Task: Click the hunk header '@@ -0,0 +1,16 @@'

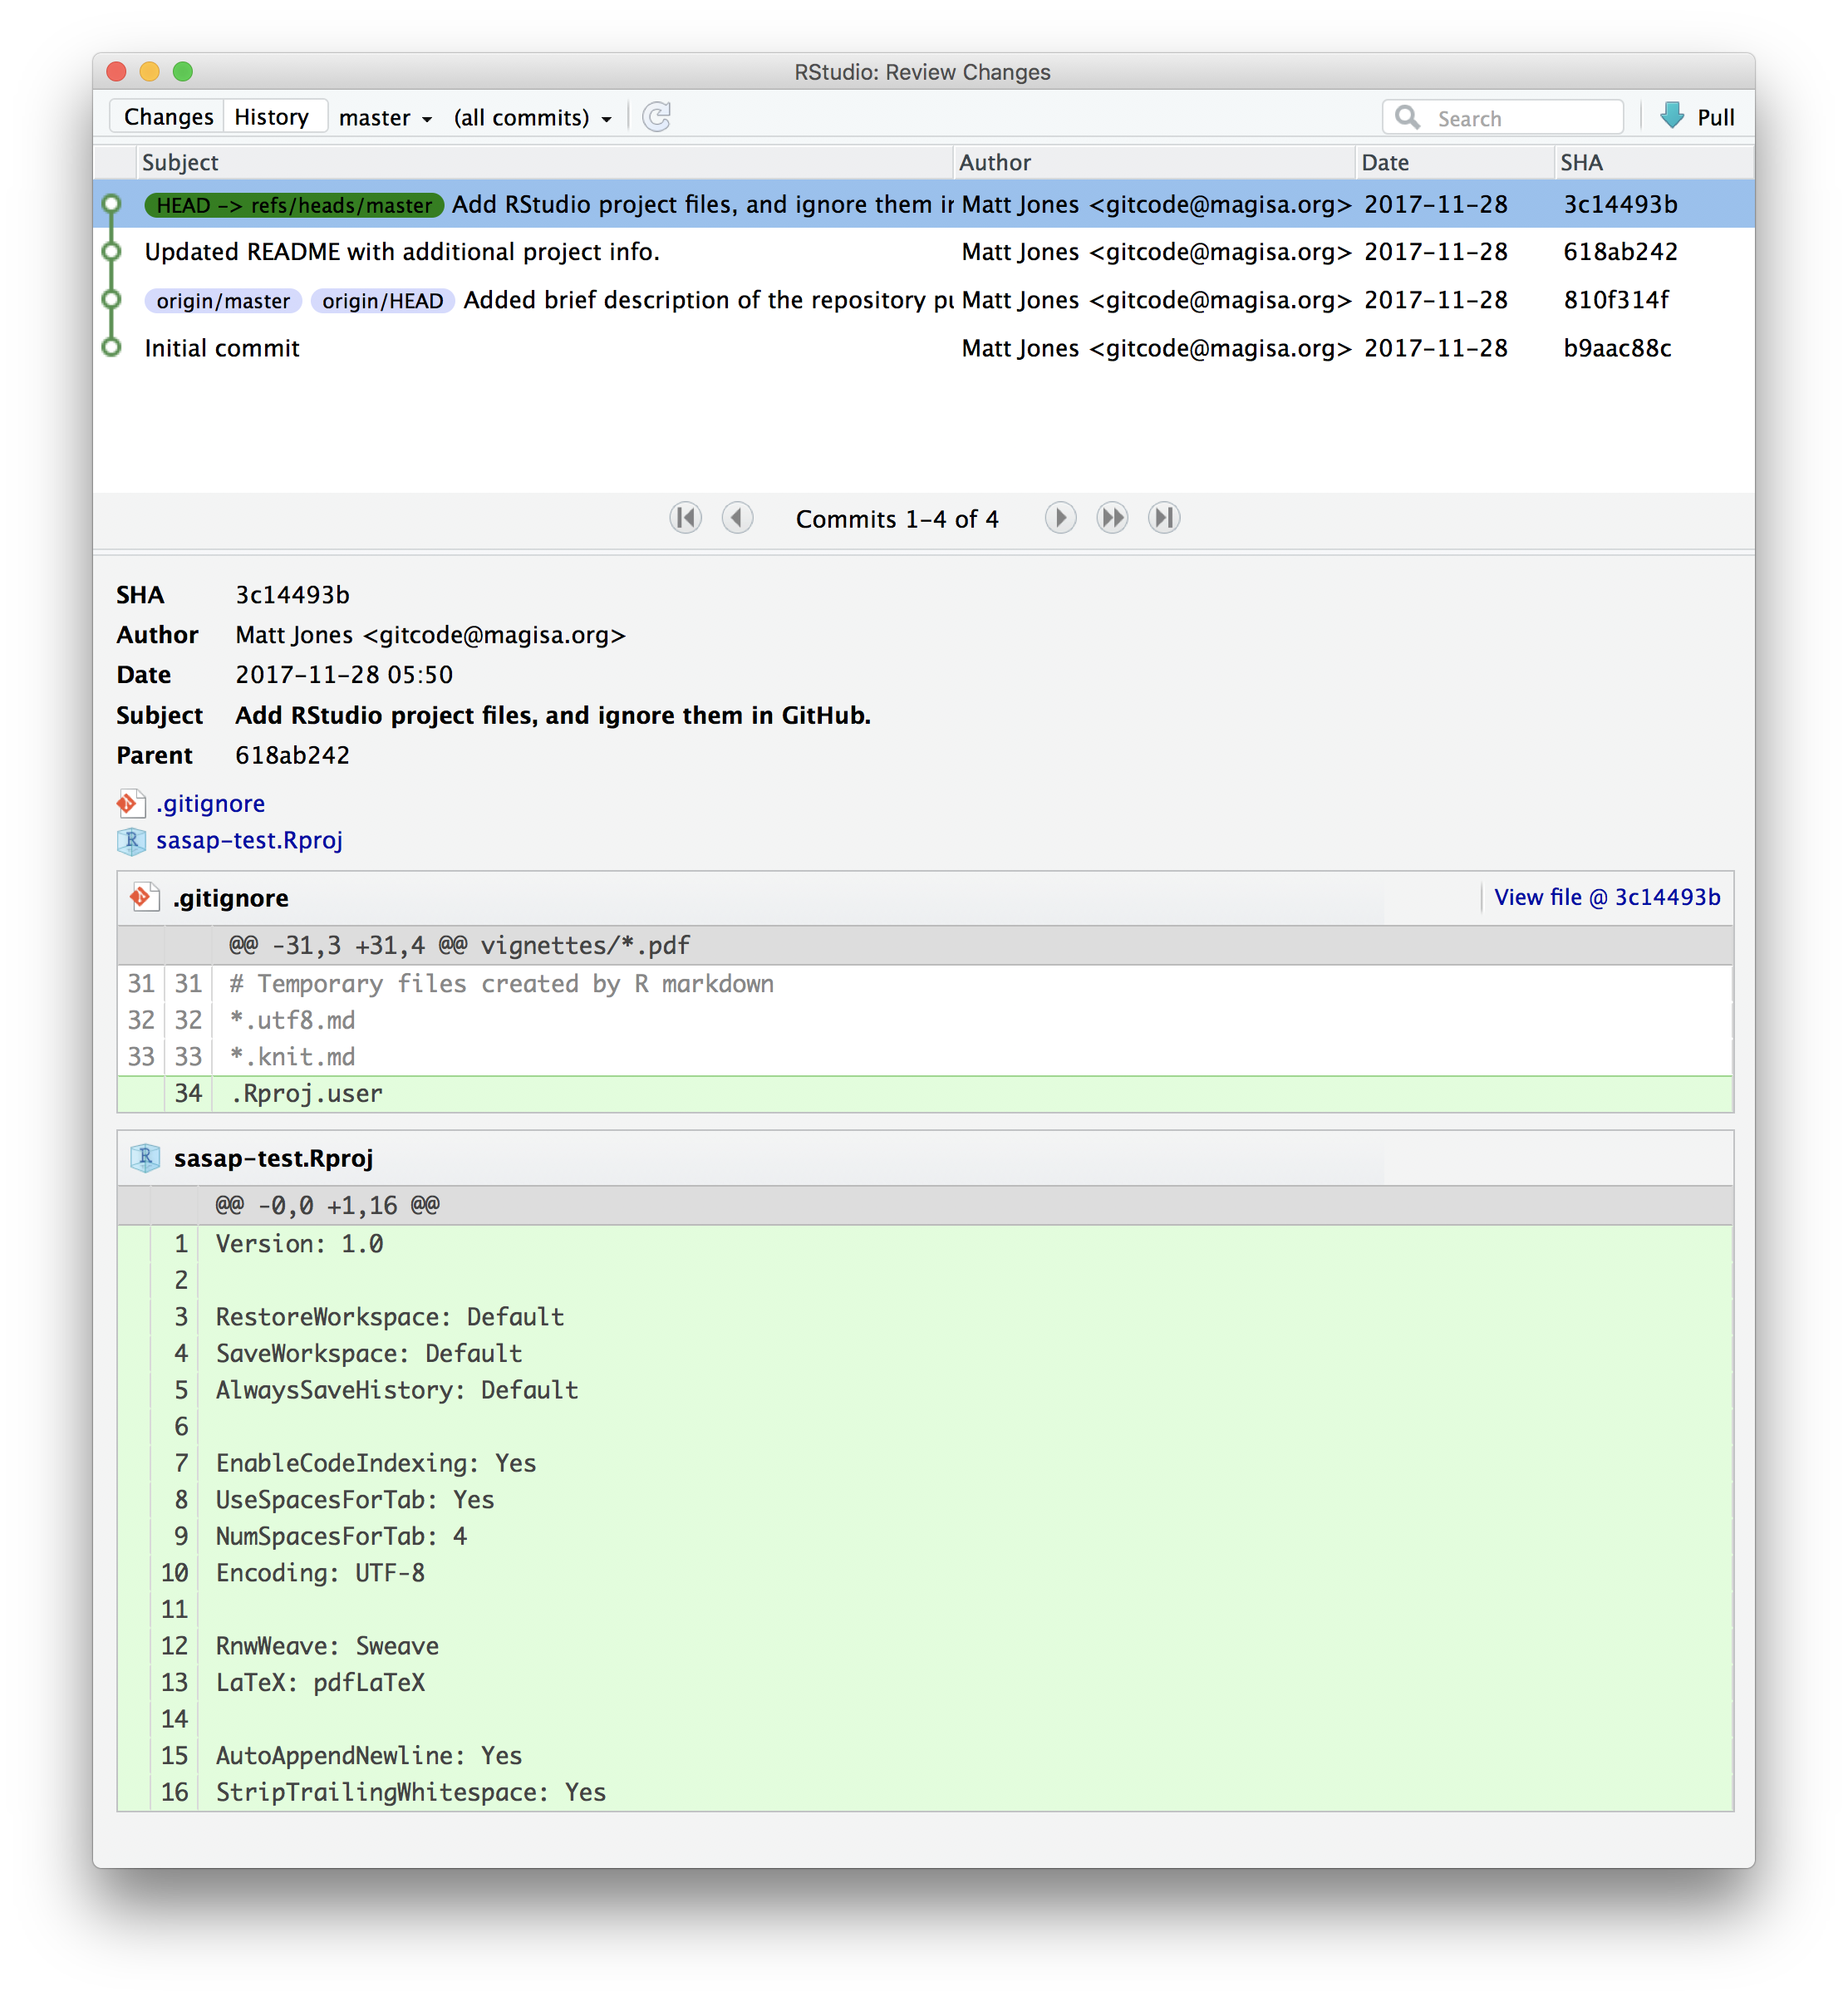Action: [x=925, y=1205]
